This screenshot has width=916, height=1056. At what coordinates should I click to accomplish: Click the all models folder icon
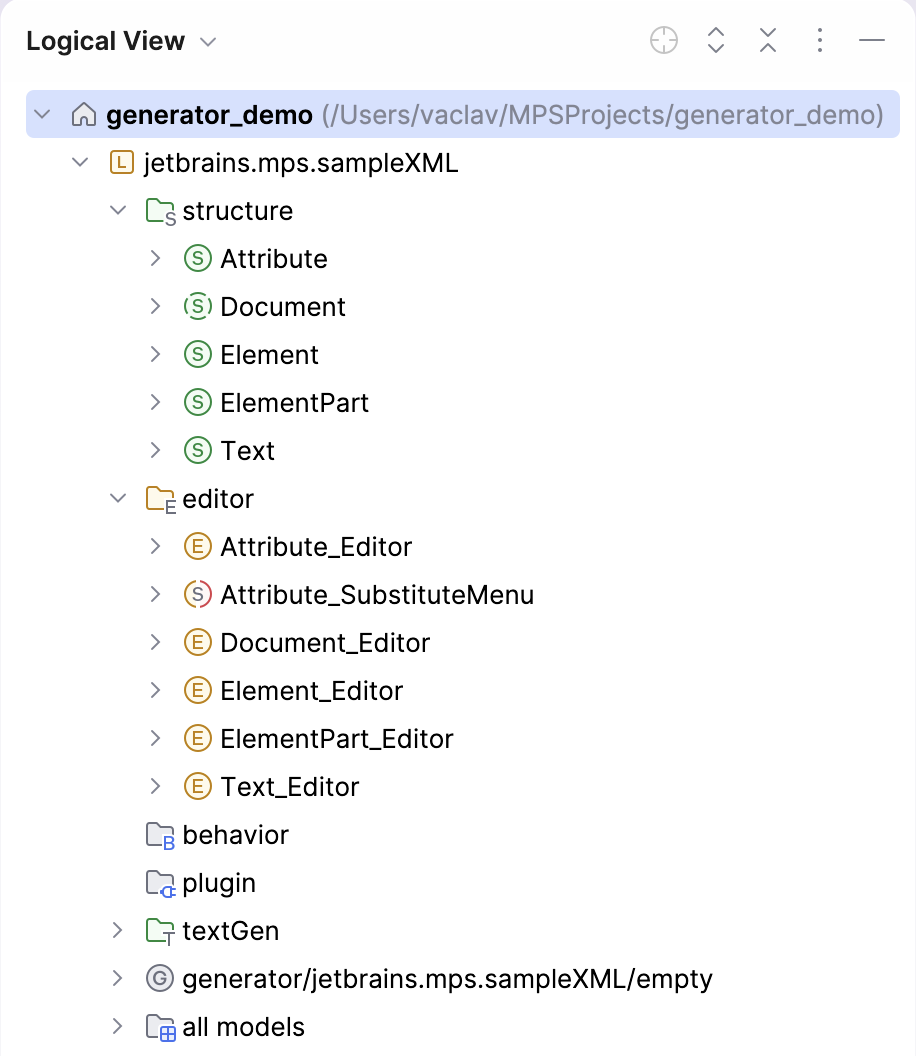(161, 1028)
